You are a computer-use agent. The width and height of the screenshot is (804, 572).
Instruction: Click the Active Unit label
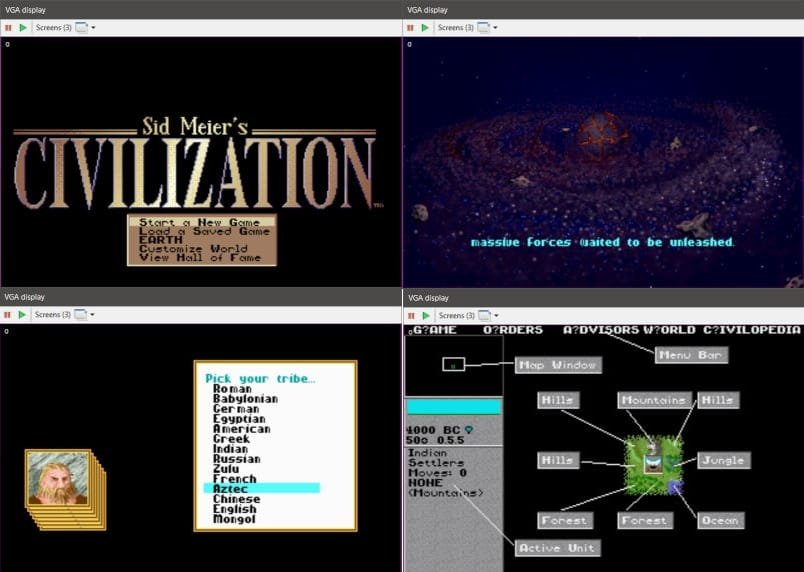(557, 548)
